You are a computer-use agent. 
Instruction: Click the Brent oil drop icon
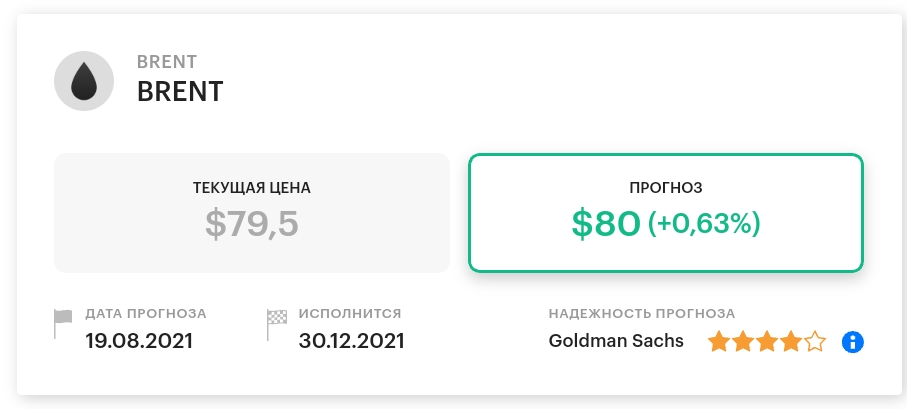(x=84, y=81)
